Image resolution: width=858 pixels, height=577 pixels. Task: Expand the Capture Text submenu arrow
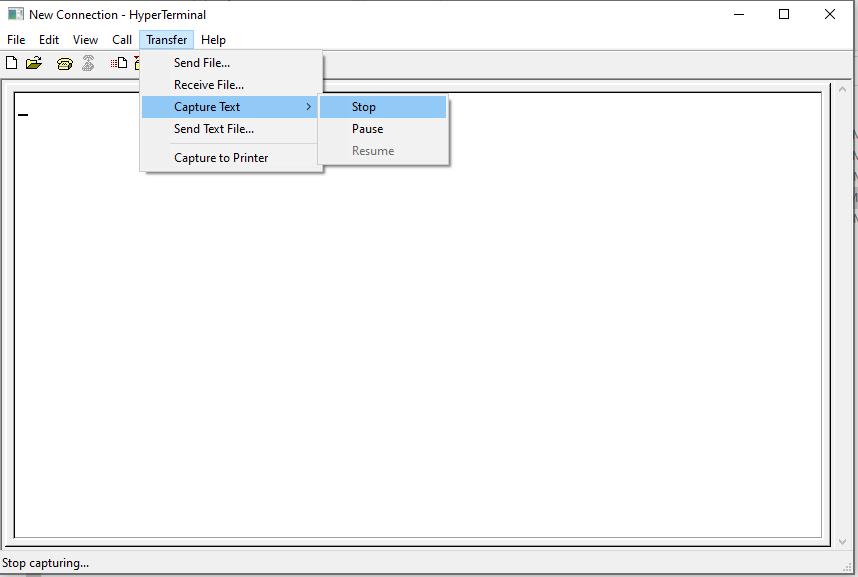click(310, 106)
